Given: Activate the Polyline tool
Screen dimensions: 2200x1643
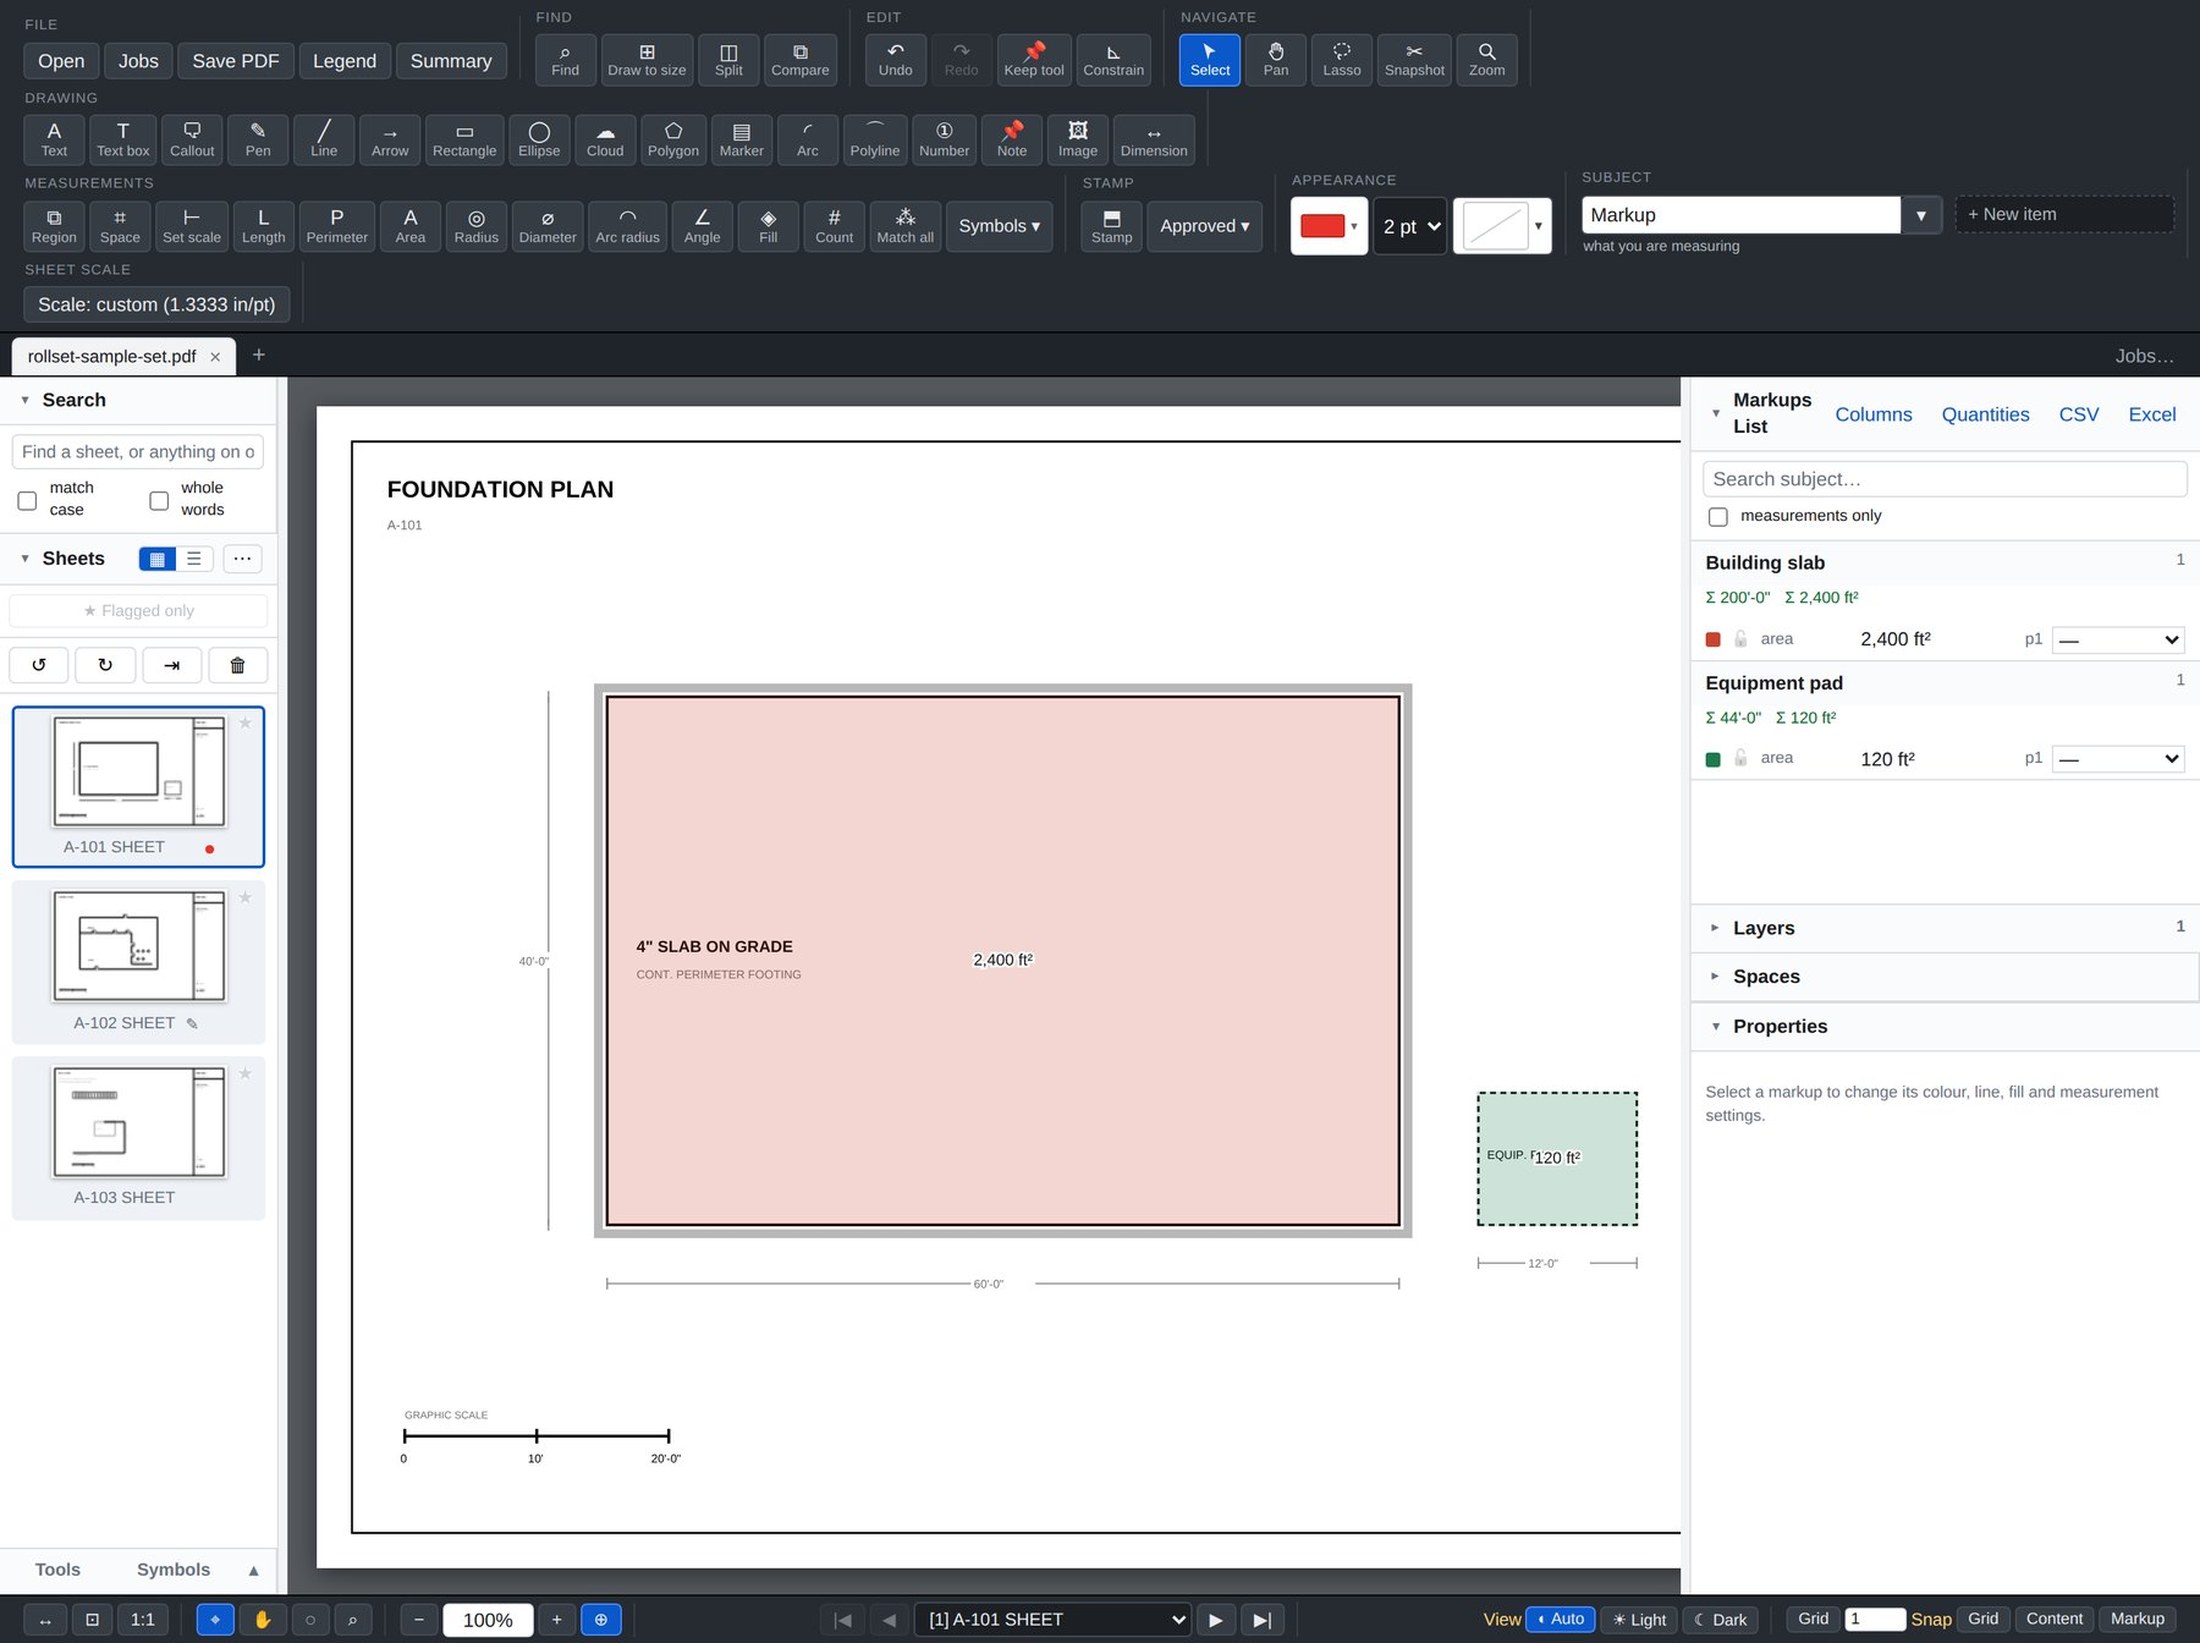Looking at the screenshot, I should pos(875,139).
